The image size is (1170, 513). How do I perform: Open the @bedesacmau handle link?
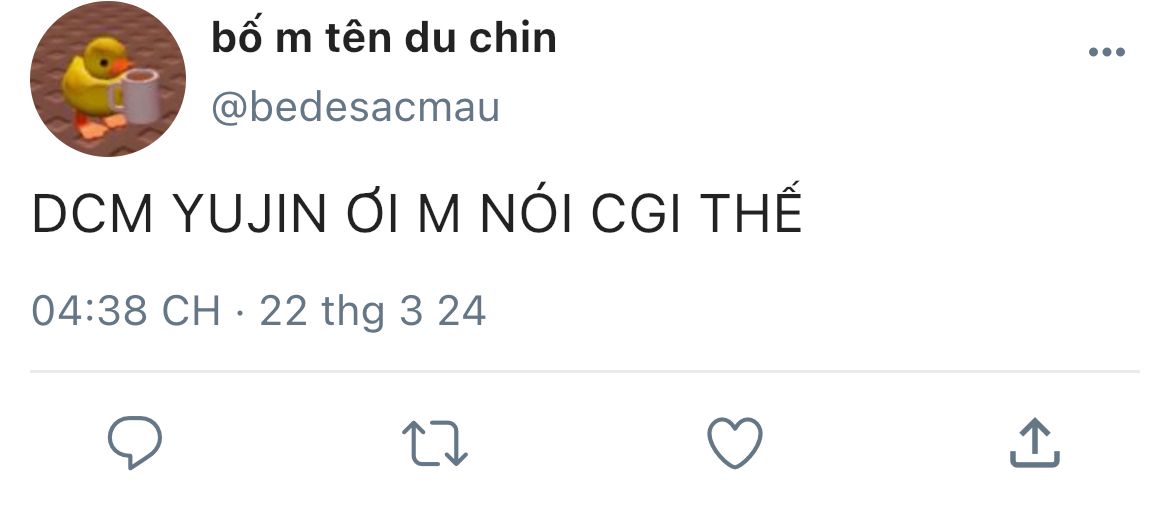tap(355, 107)
